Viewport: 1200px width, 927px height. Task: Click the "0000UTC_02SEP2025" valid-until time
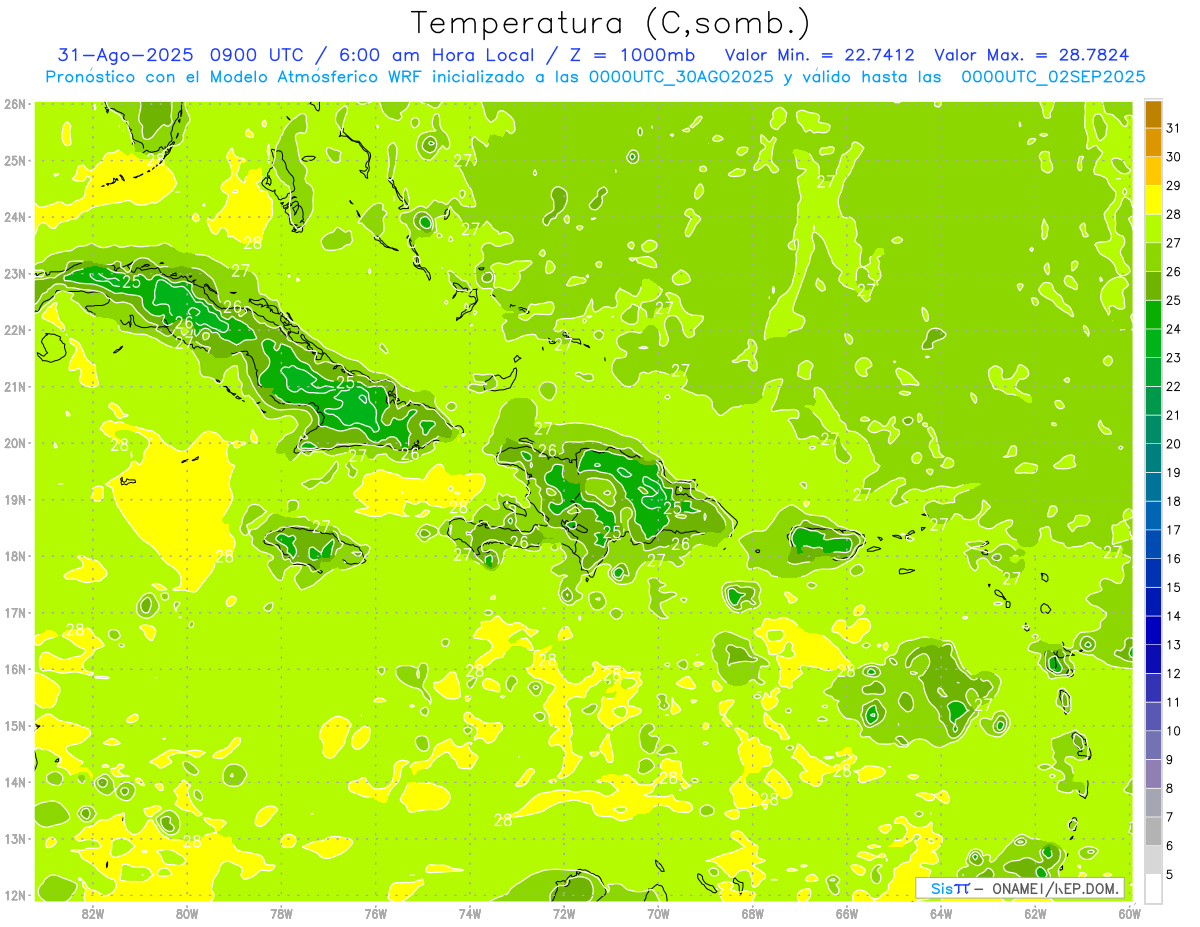[1052, 77]
